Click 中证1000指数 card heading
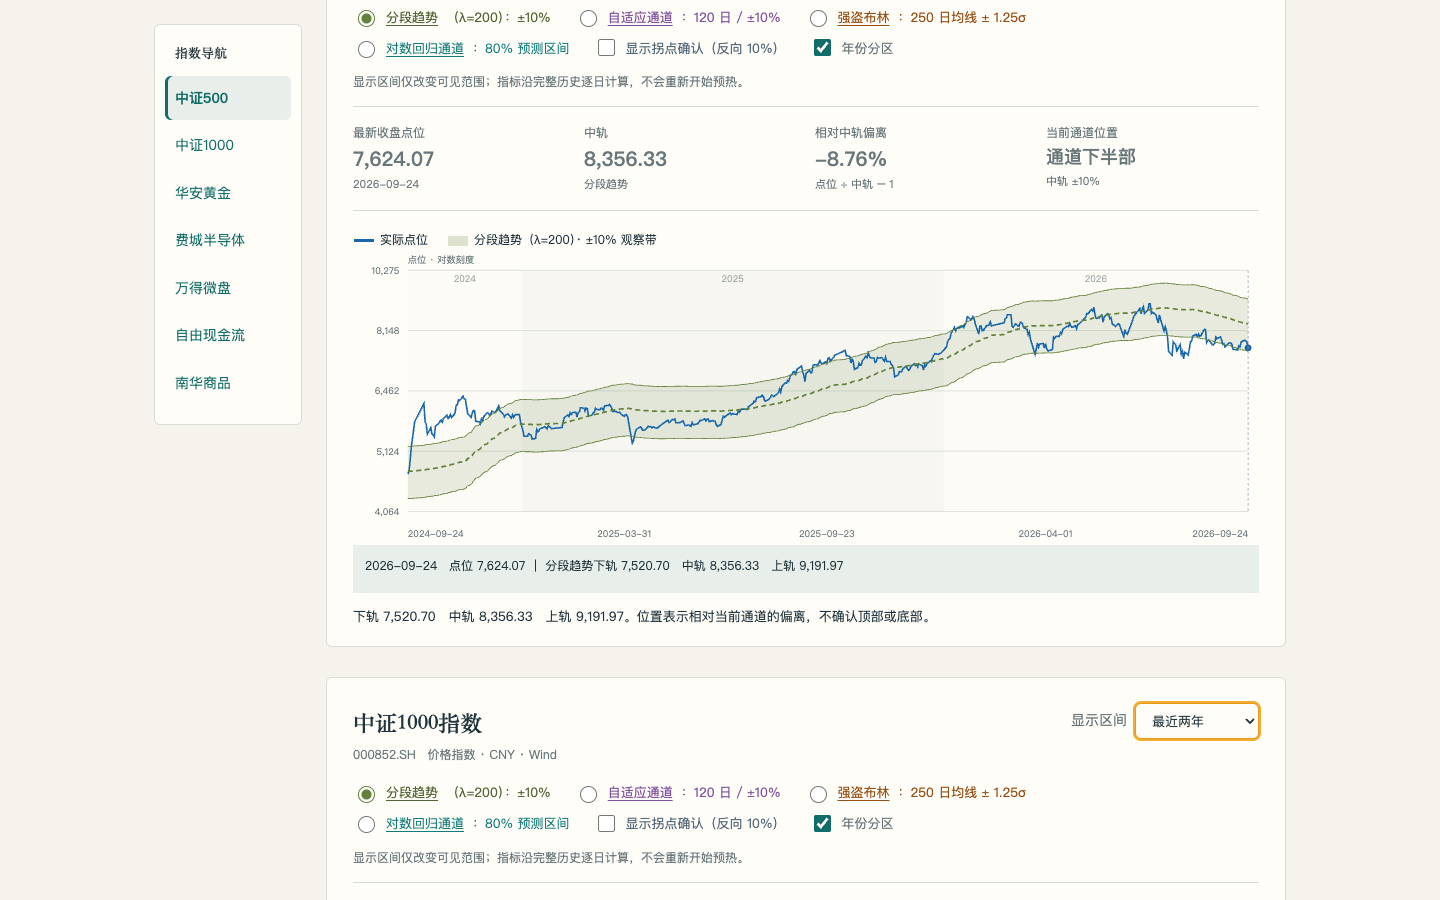 point(418,723)
